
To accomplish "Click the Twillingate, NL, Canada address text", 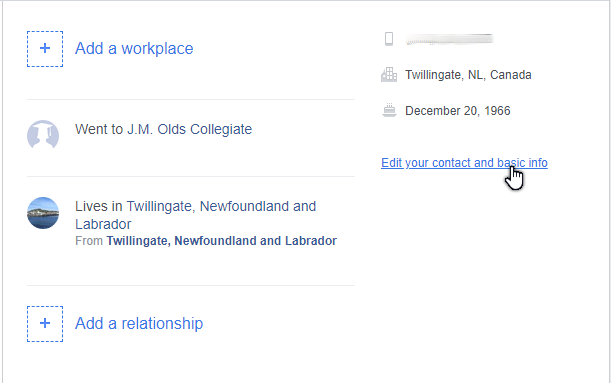I will coord(468,75).
